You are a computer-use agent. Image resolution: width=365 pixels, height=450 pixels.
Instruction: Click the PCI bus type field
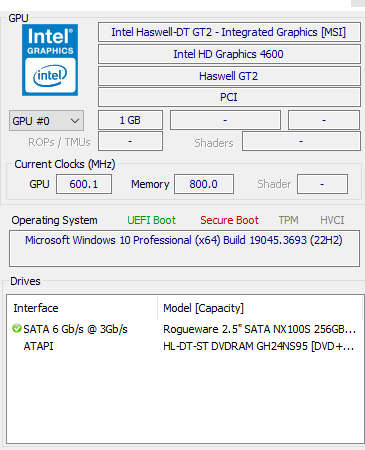[229, 97]
